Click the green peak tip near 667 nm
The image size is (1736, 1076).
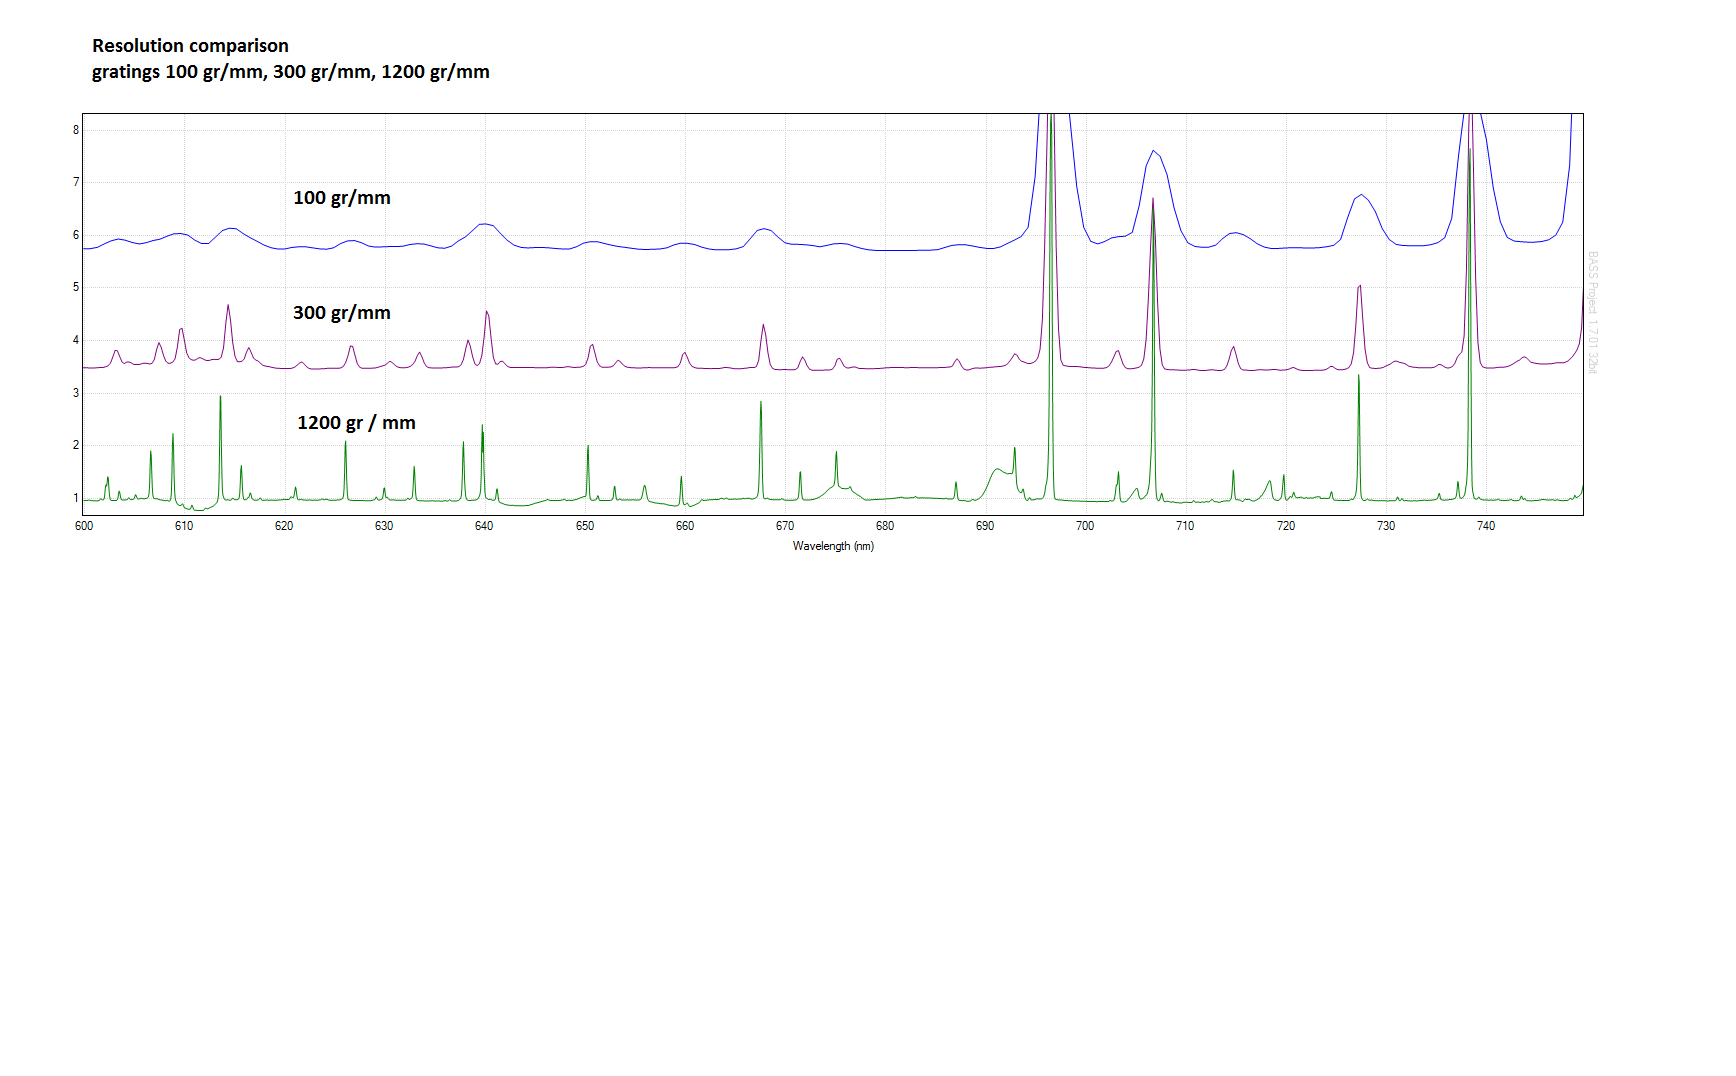pos(761,403)
